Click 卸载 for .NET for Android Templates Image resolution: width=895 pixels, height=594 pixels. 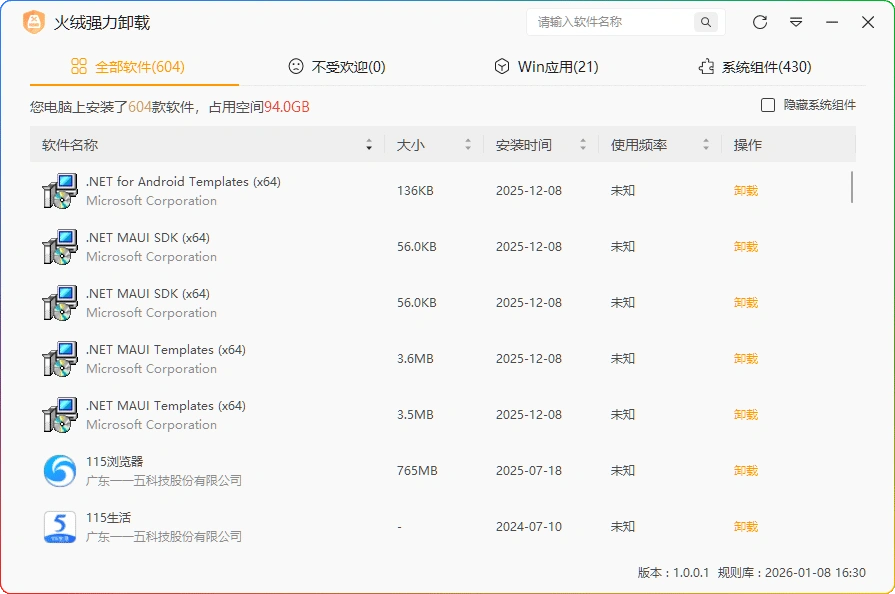tap(745, 190)
